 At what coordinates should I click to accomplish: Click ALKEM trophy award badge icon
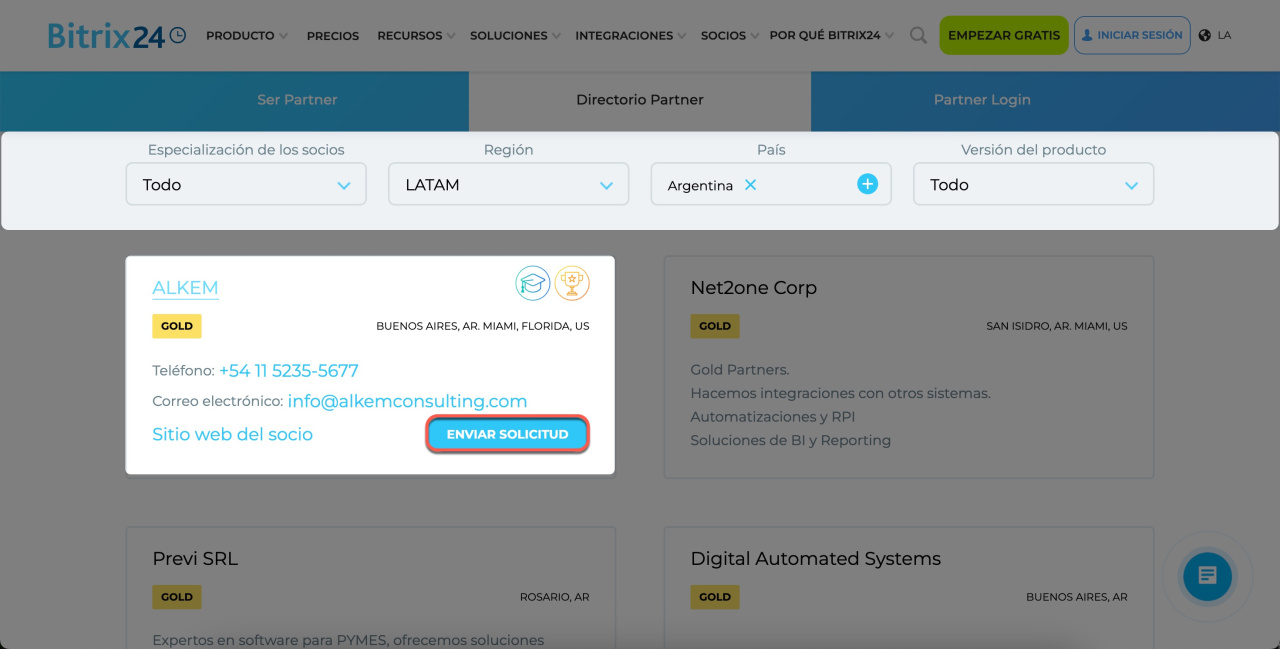click(572, 283)
